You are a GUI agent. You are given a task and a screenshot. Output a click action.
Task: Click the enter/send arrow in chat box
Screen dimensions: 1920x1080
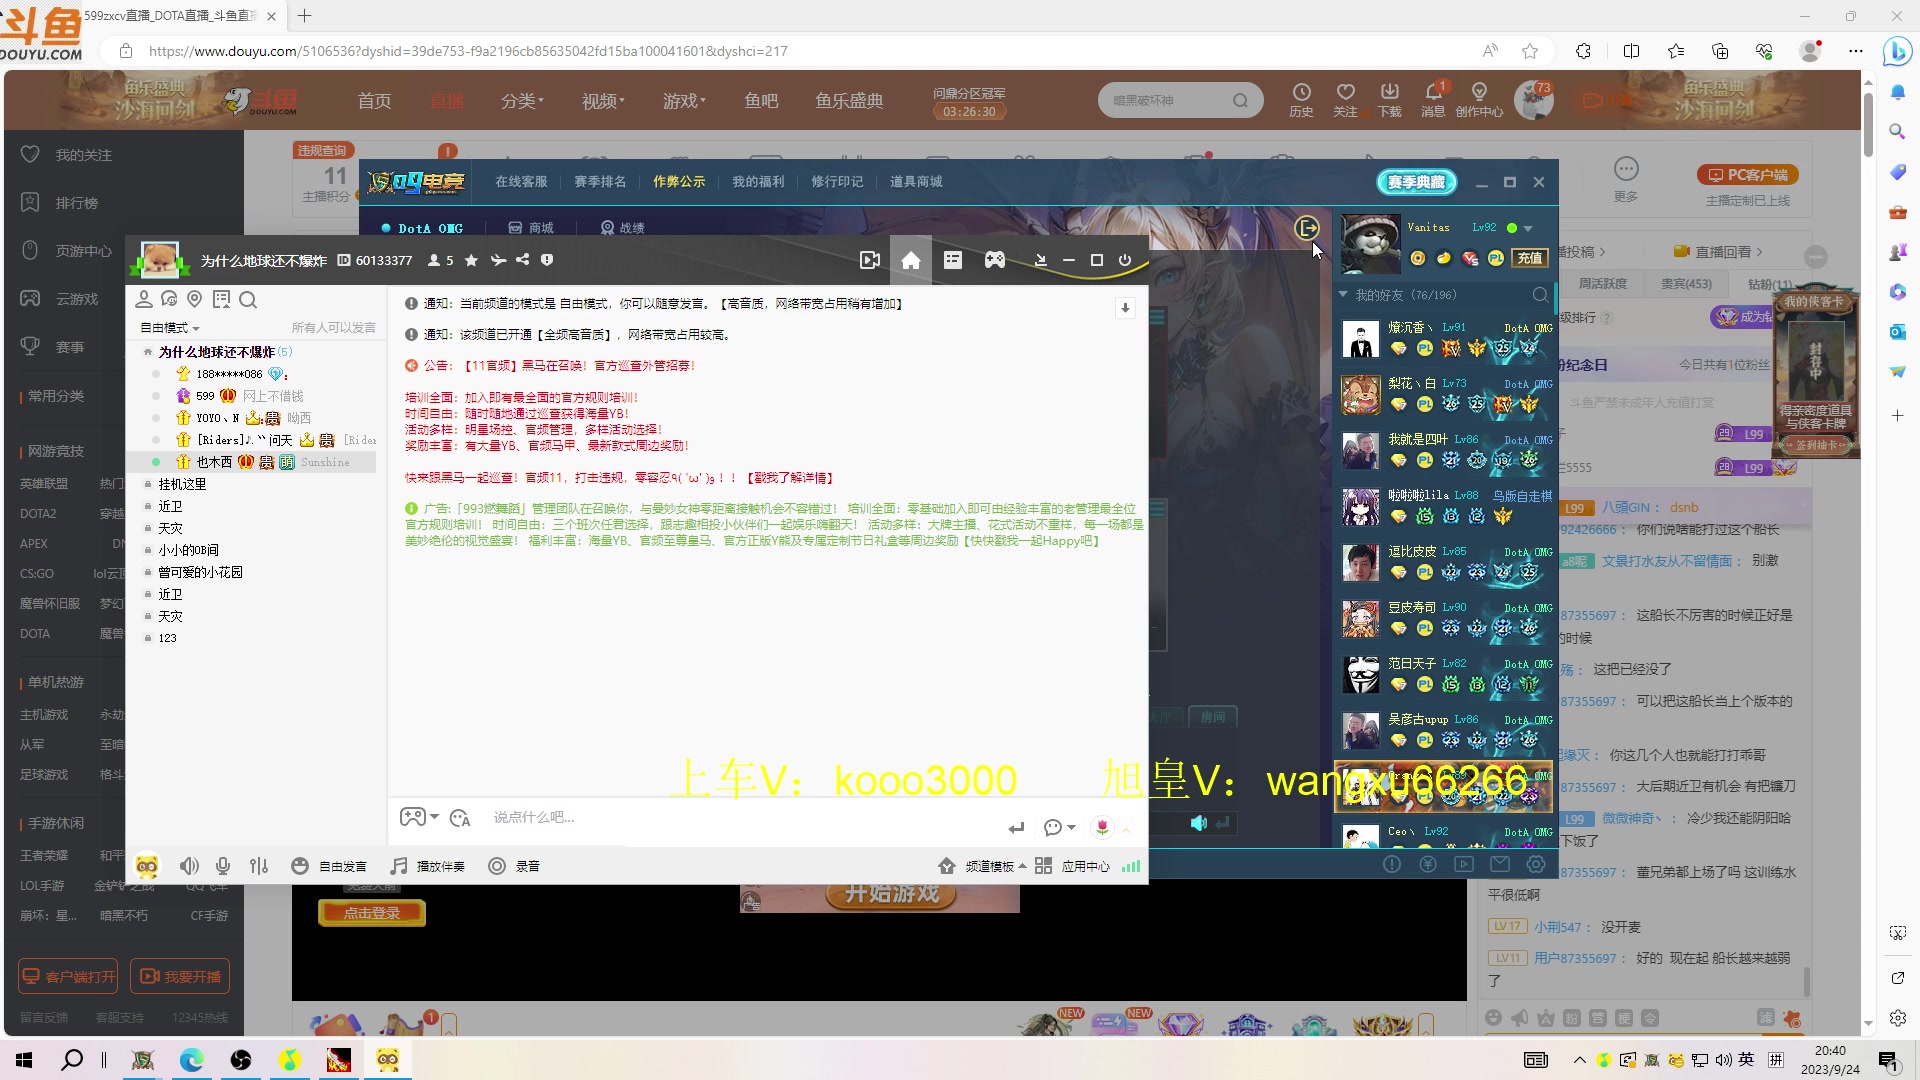(x=1016, y=828)
